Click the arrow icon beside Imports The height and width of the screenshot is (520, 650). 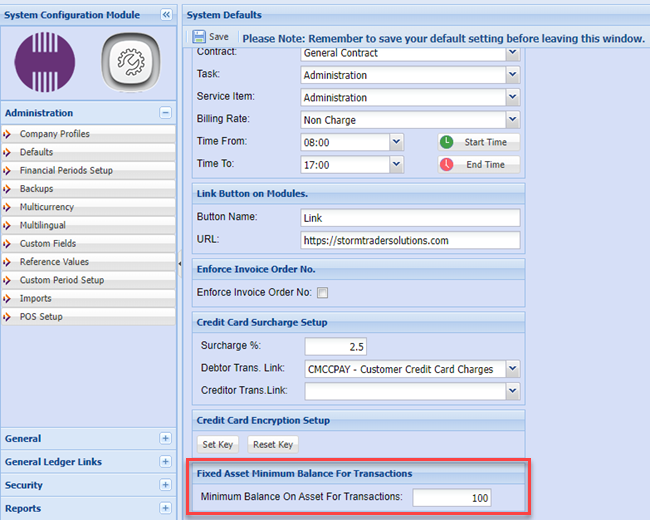[7, 298]
